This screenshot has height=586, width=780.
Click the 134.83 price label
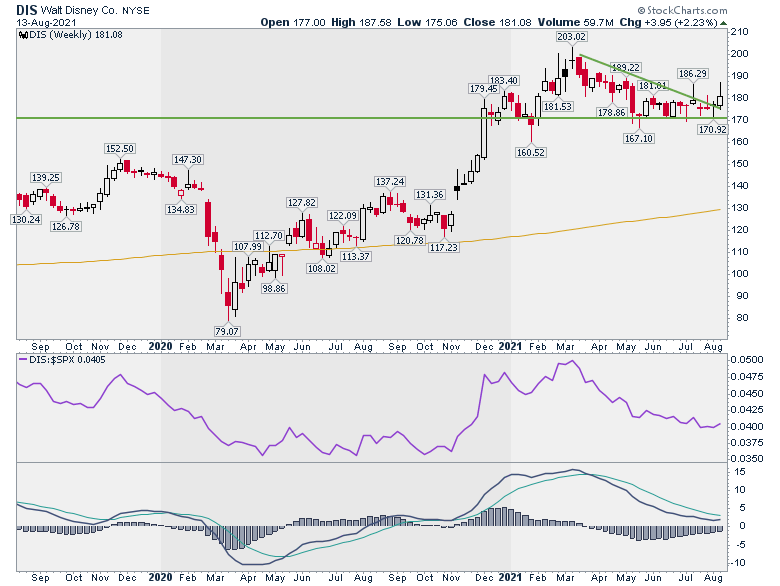[x=181, y=209]
